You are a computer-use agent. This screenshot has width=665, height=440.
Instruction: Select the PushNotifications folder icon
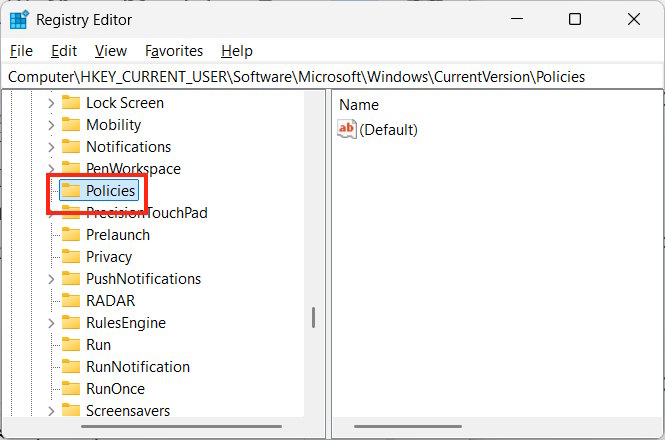coord(71,279)
